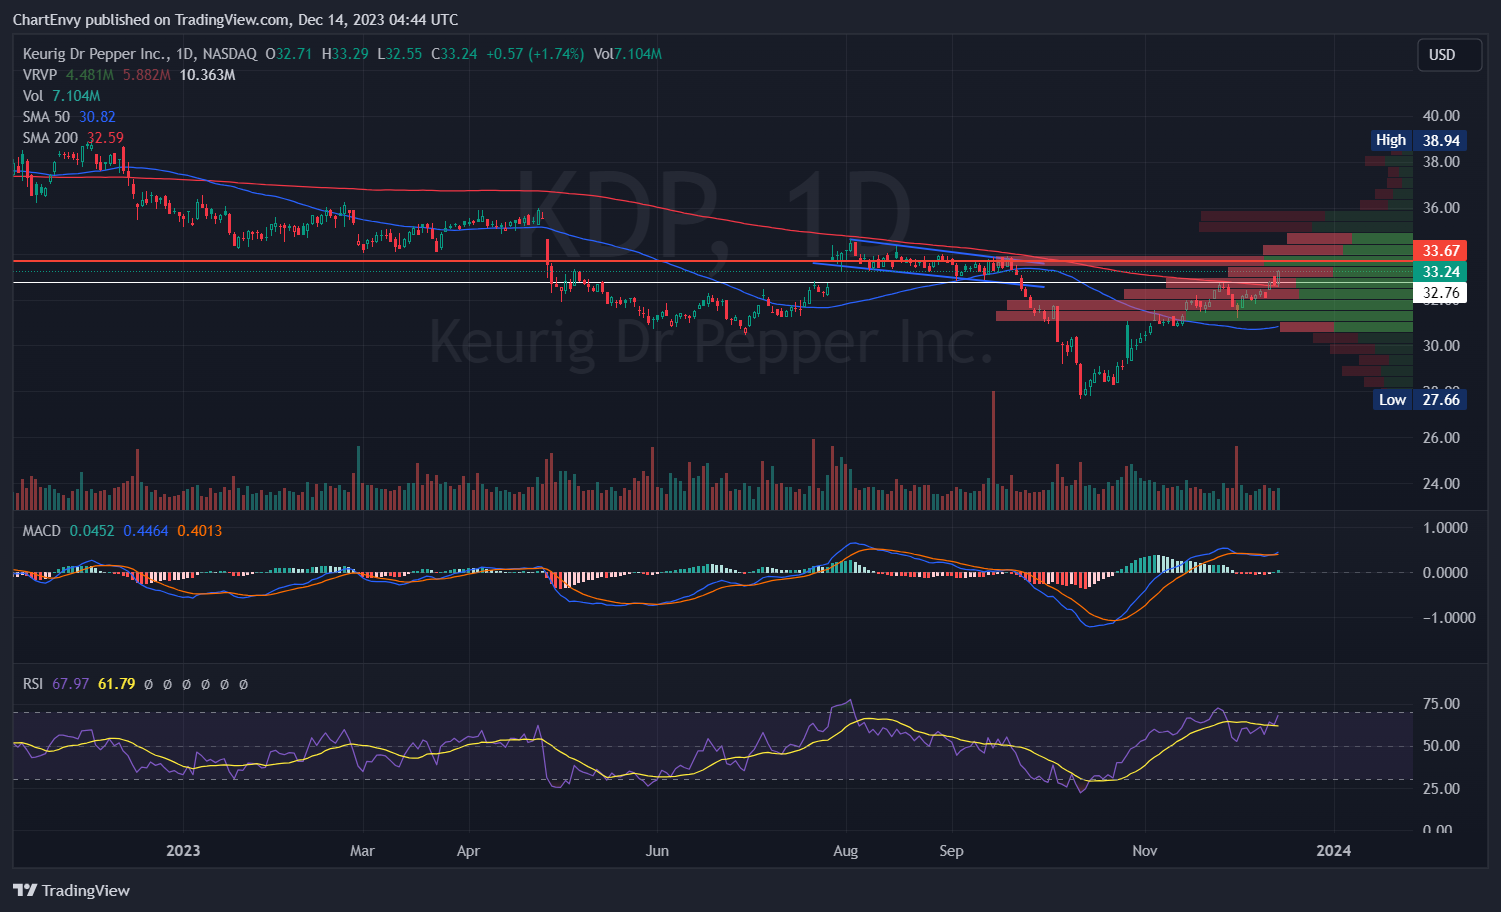The height and width of the screenshot is (912, 1501).
Task: Click the VRVP total 10.363M value
Action: (207, 75)
